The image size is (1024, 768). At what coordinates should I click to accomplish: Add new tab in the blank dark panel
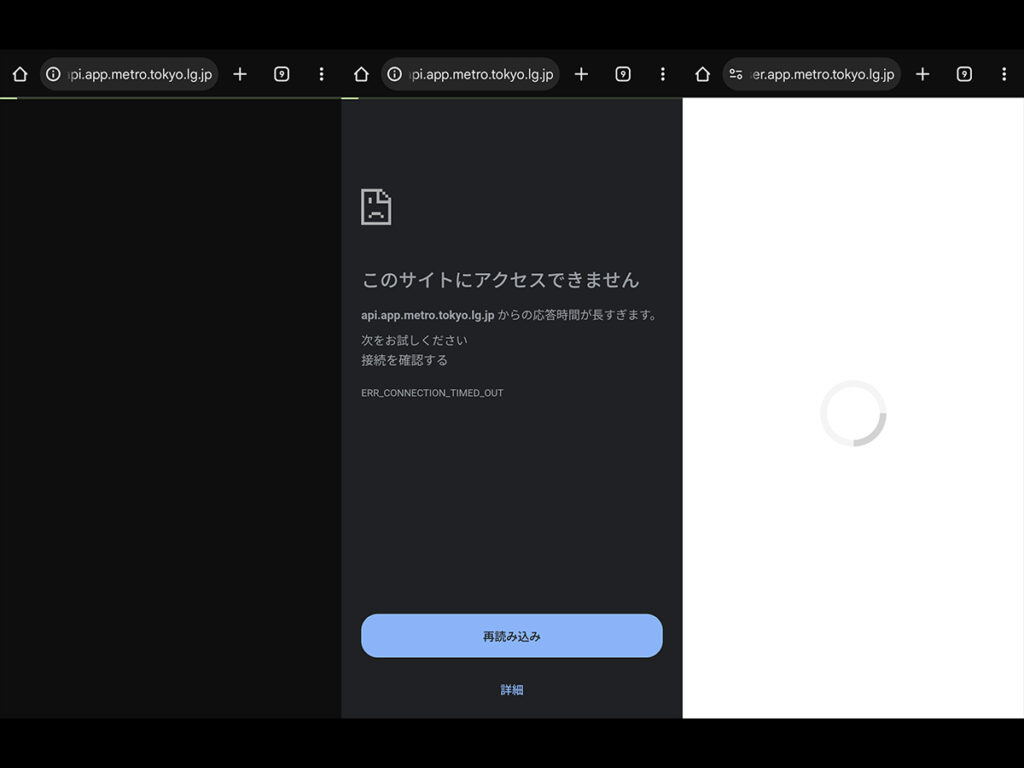click(240, 74)
